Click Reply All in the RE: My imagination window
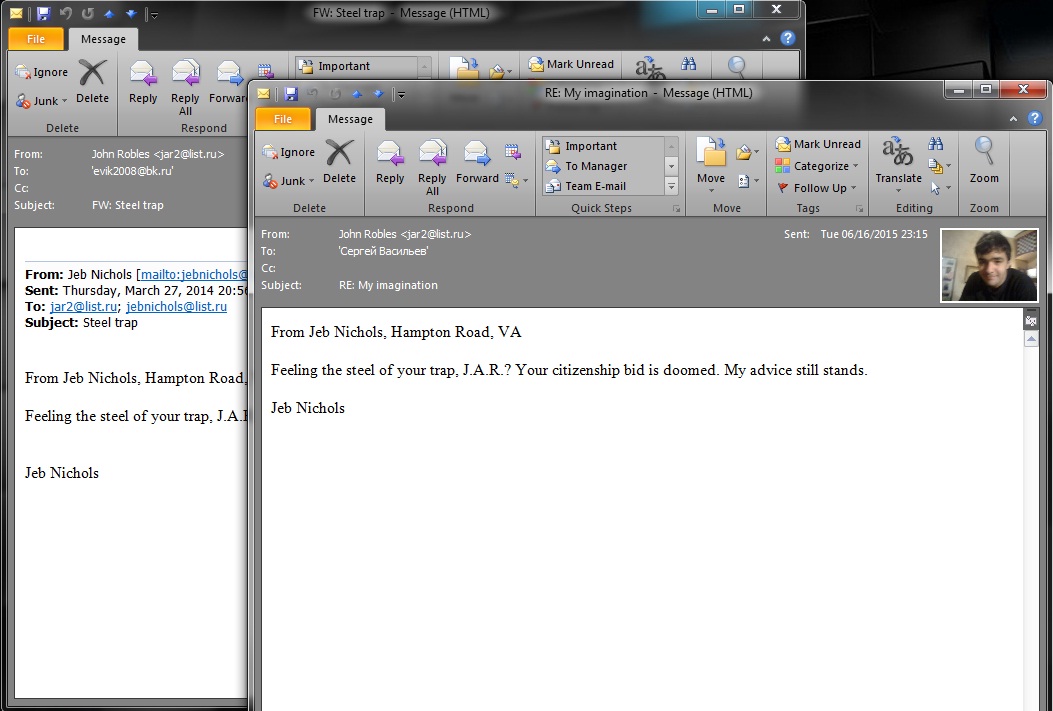 [432, 166]
